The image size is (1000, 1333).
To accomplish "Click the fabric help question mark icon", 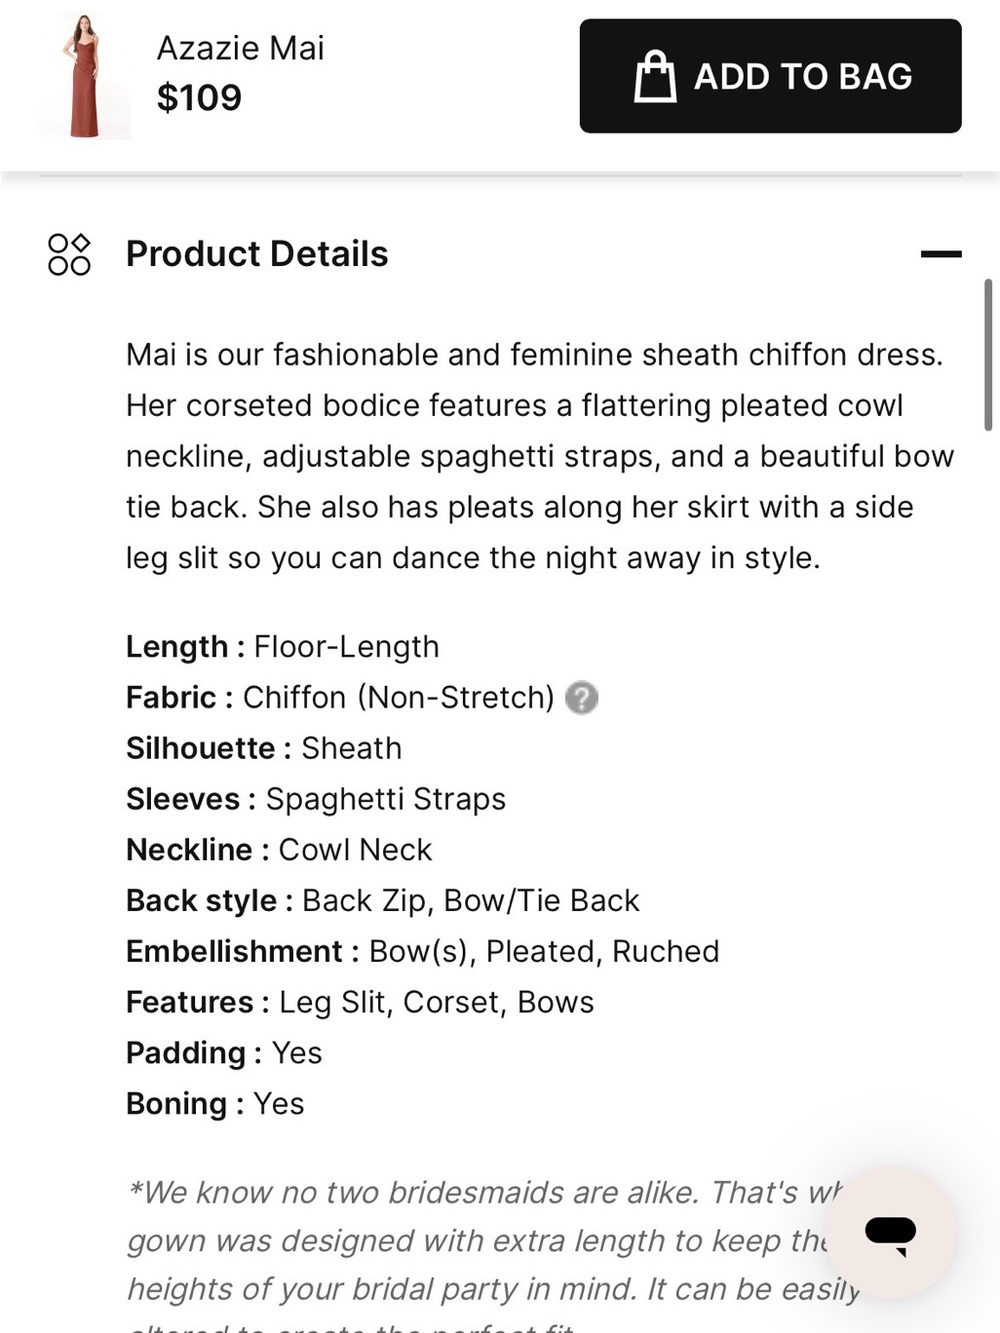I will [x=582, y=697].
